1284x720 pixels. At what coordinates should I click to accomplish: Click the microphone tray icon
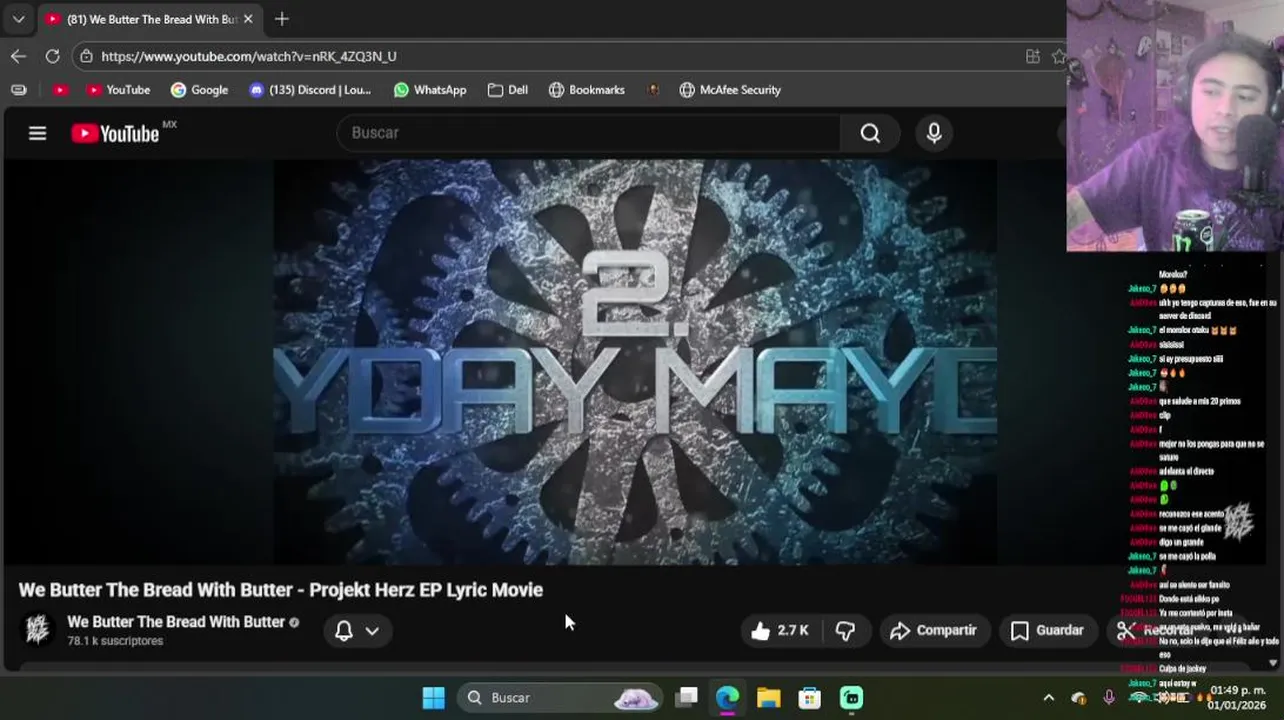(1108, 697)
